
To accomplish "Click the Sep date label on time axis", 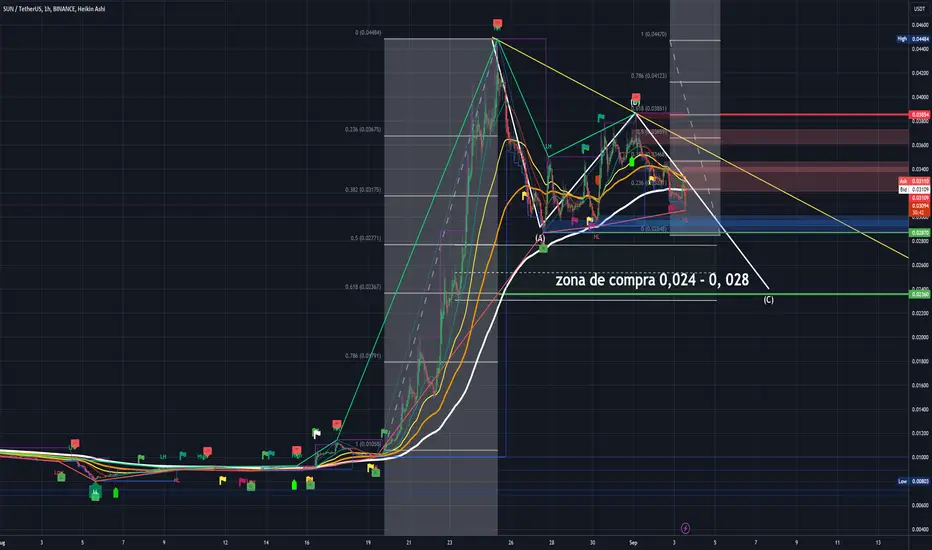I will point(633,542).
